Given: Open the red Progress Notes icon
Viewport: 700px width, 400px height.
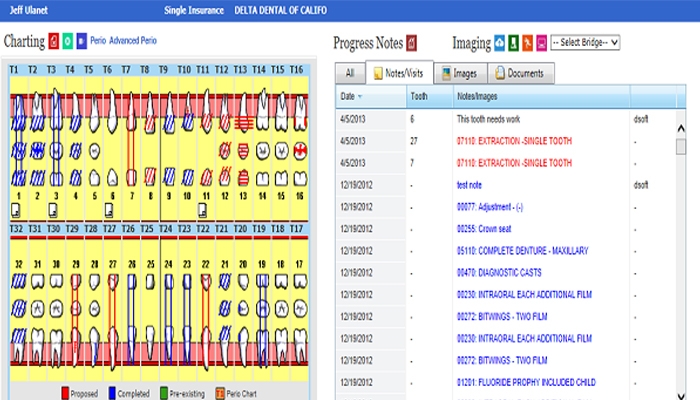Looking at the screenshot, I should 411,42.
